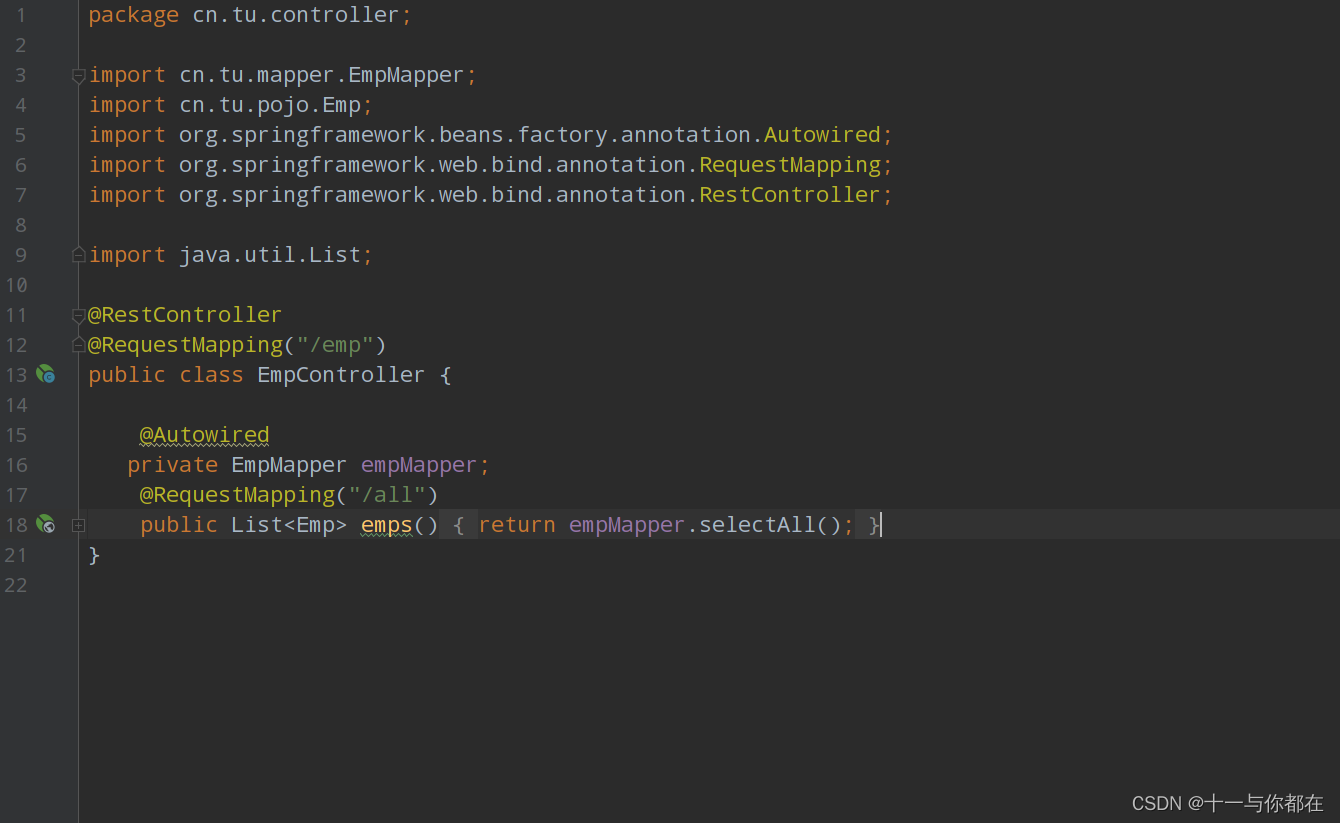Click the EmpController class name

coord(341,375)
